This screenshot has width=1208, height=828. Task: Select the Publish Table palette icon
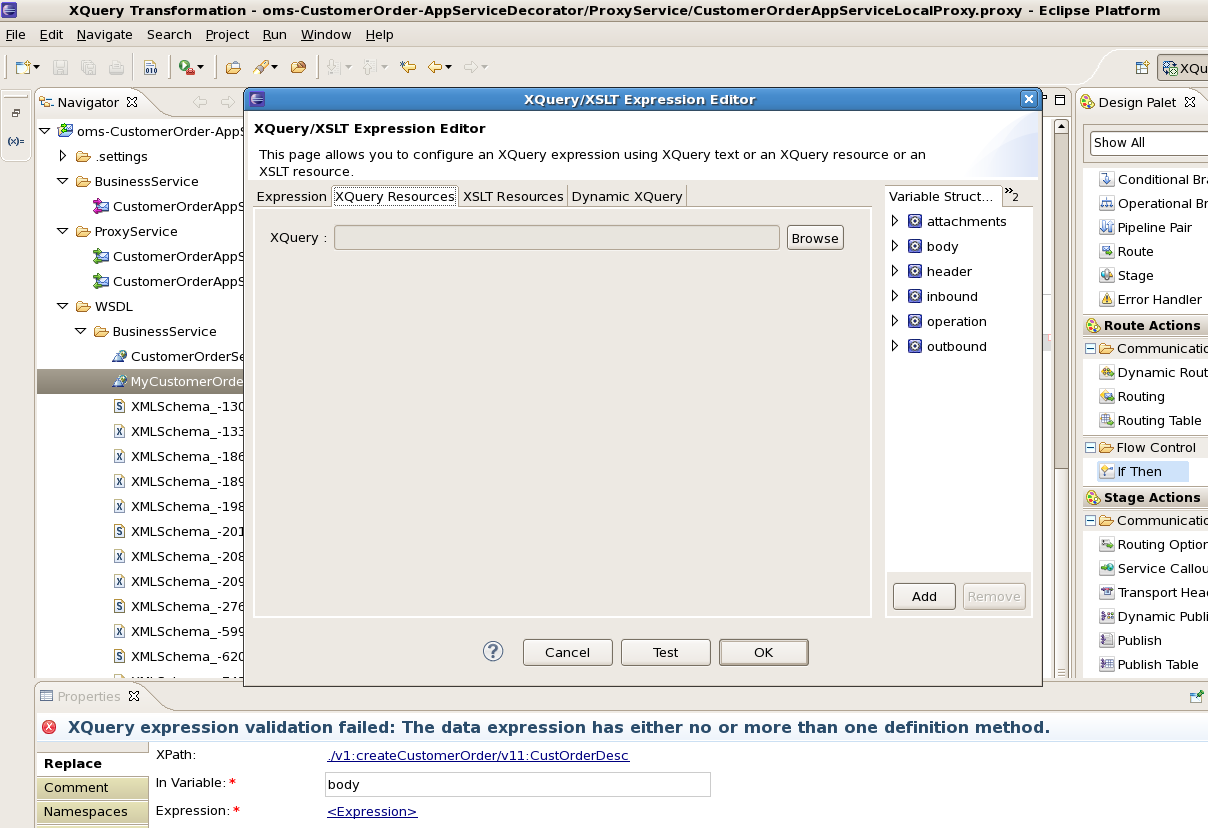tap(1107, 664)
